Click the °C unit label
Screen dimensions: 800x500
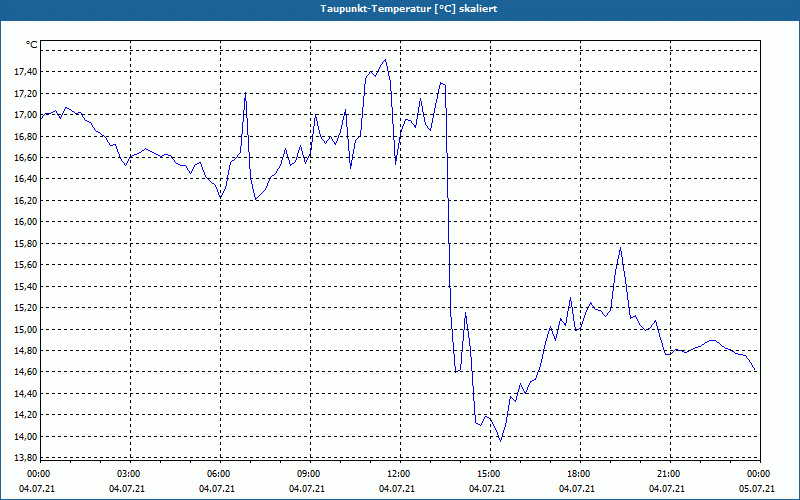tap(32, 45)
